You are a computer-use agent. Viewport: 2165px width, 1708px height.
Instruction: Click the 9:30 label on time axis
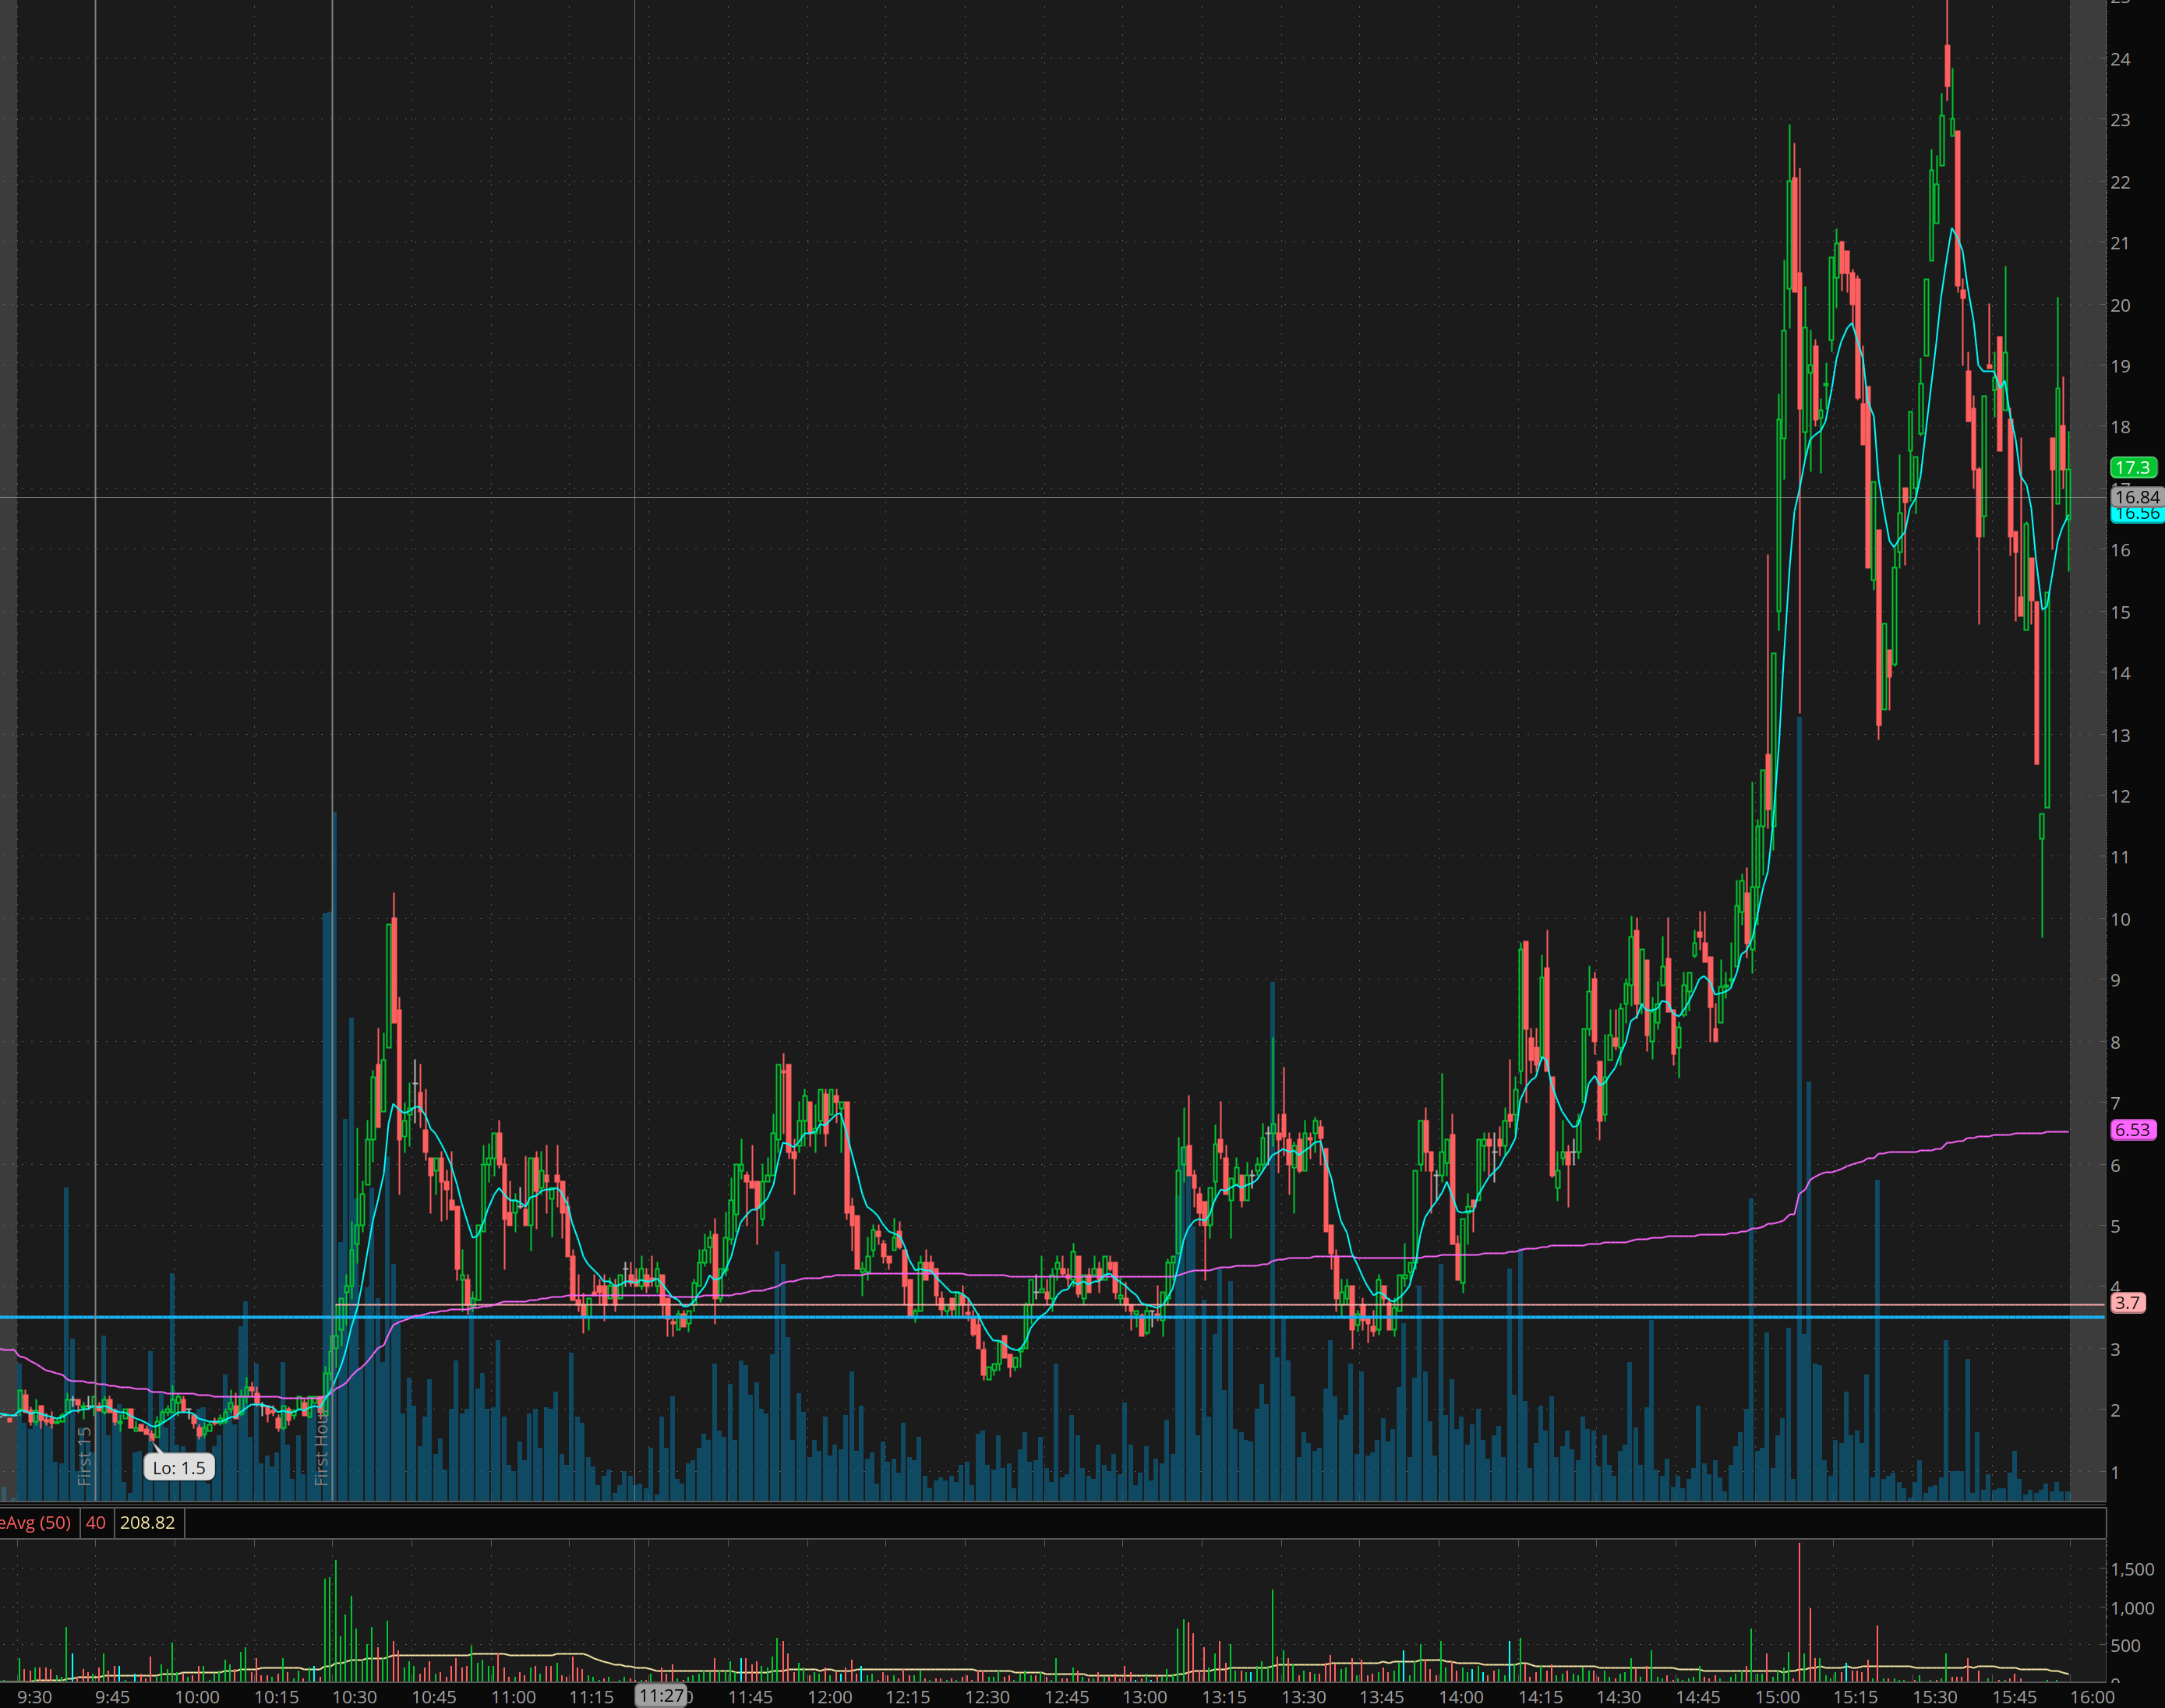tap(34, 1696)
